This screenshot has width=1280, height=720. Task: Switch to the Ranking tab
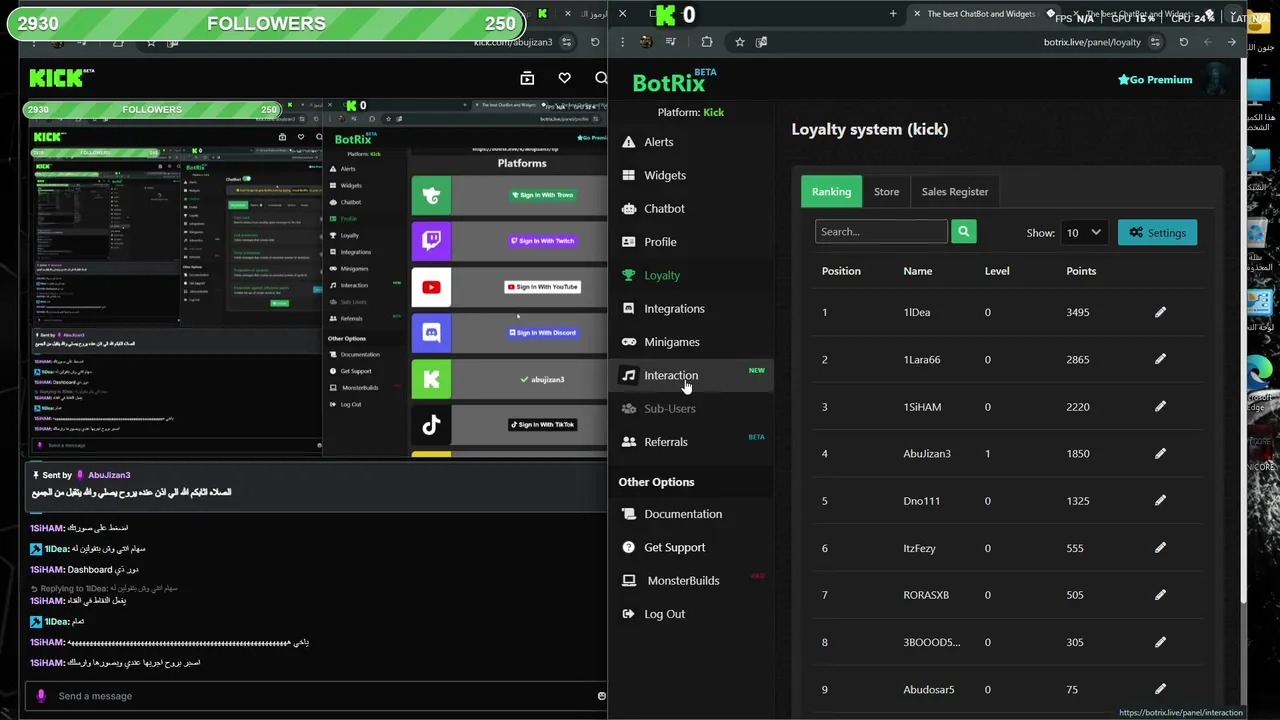831,191
